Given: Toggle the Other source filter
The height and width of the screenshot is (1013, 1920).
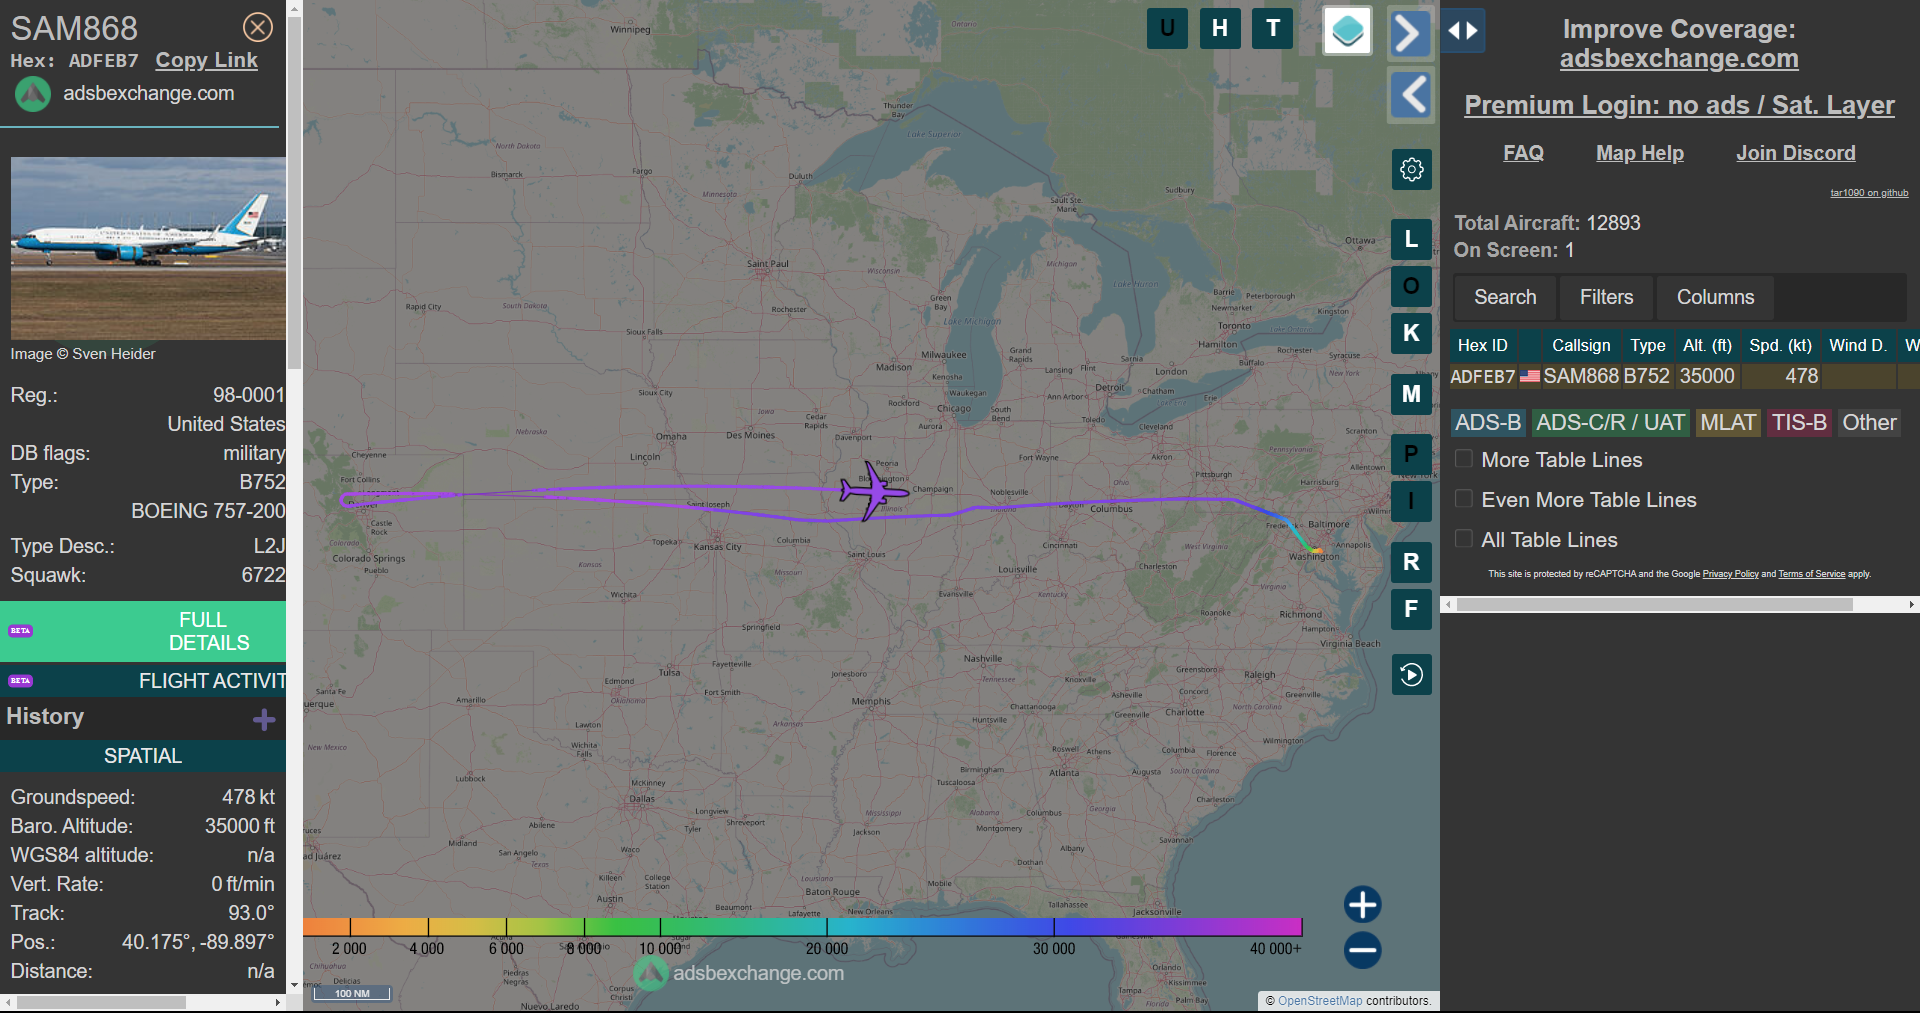Looking at the screenshot, I should click(x=1869, y=423).
